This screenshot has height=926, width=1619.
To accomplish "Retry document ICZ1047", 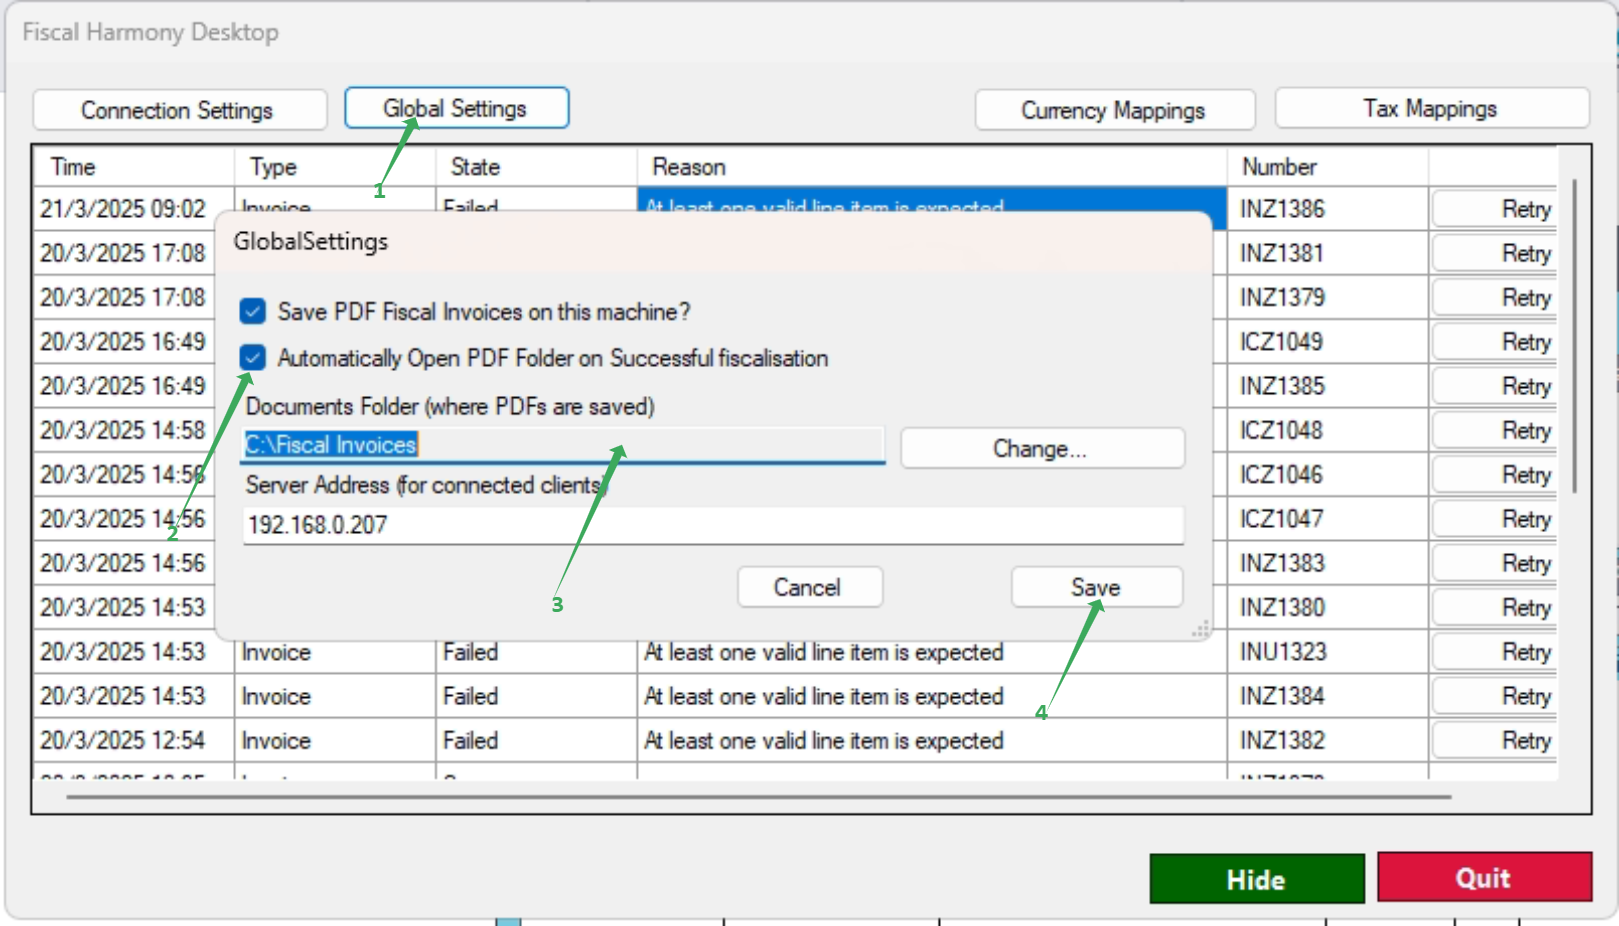I will [1494, 519].
